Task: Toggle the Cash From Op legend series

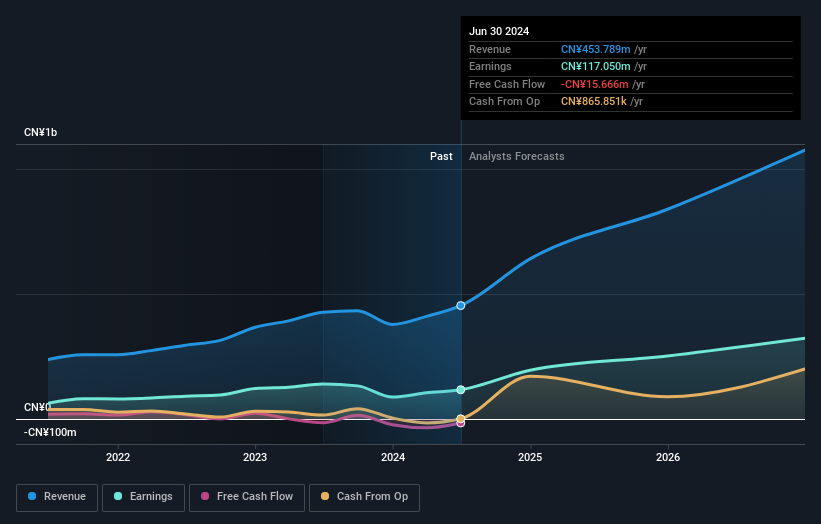Action: 364,497
